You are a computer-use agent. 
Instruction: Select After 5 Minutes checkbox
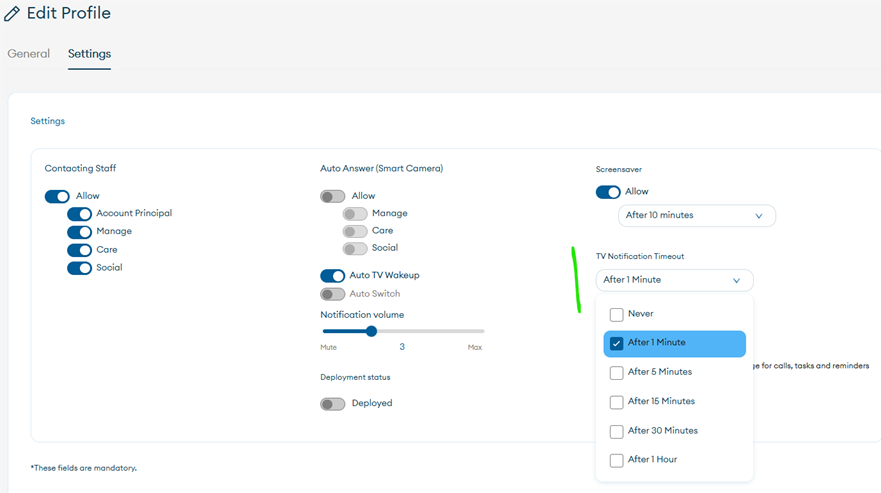617,373
